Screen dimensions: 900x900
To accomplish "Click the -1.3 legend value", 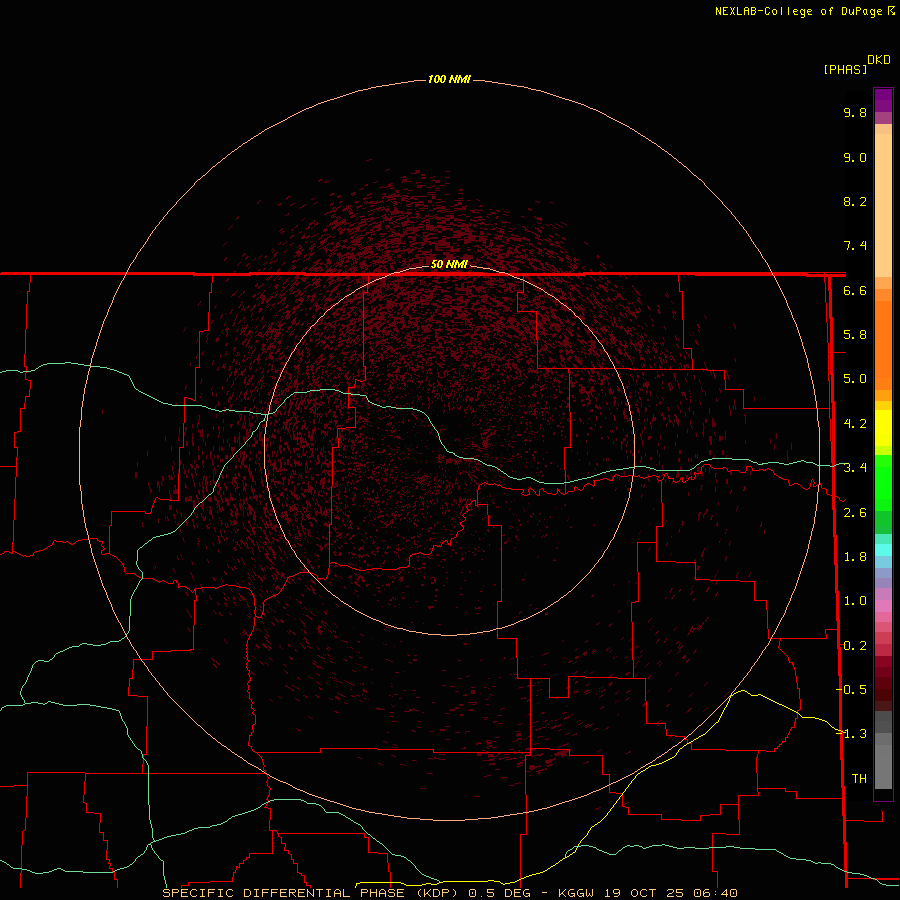I will point(851,734).
